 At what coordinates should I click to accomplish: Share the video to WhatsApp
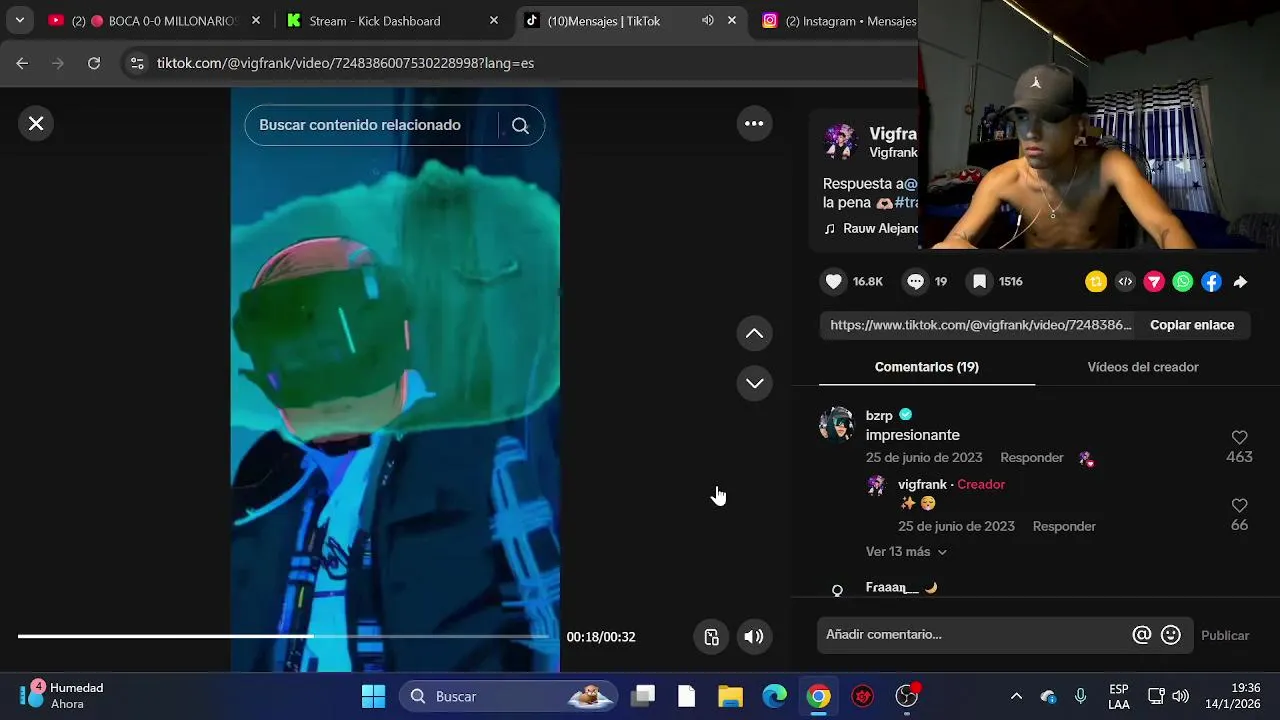pos(1183,282)
